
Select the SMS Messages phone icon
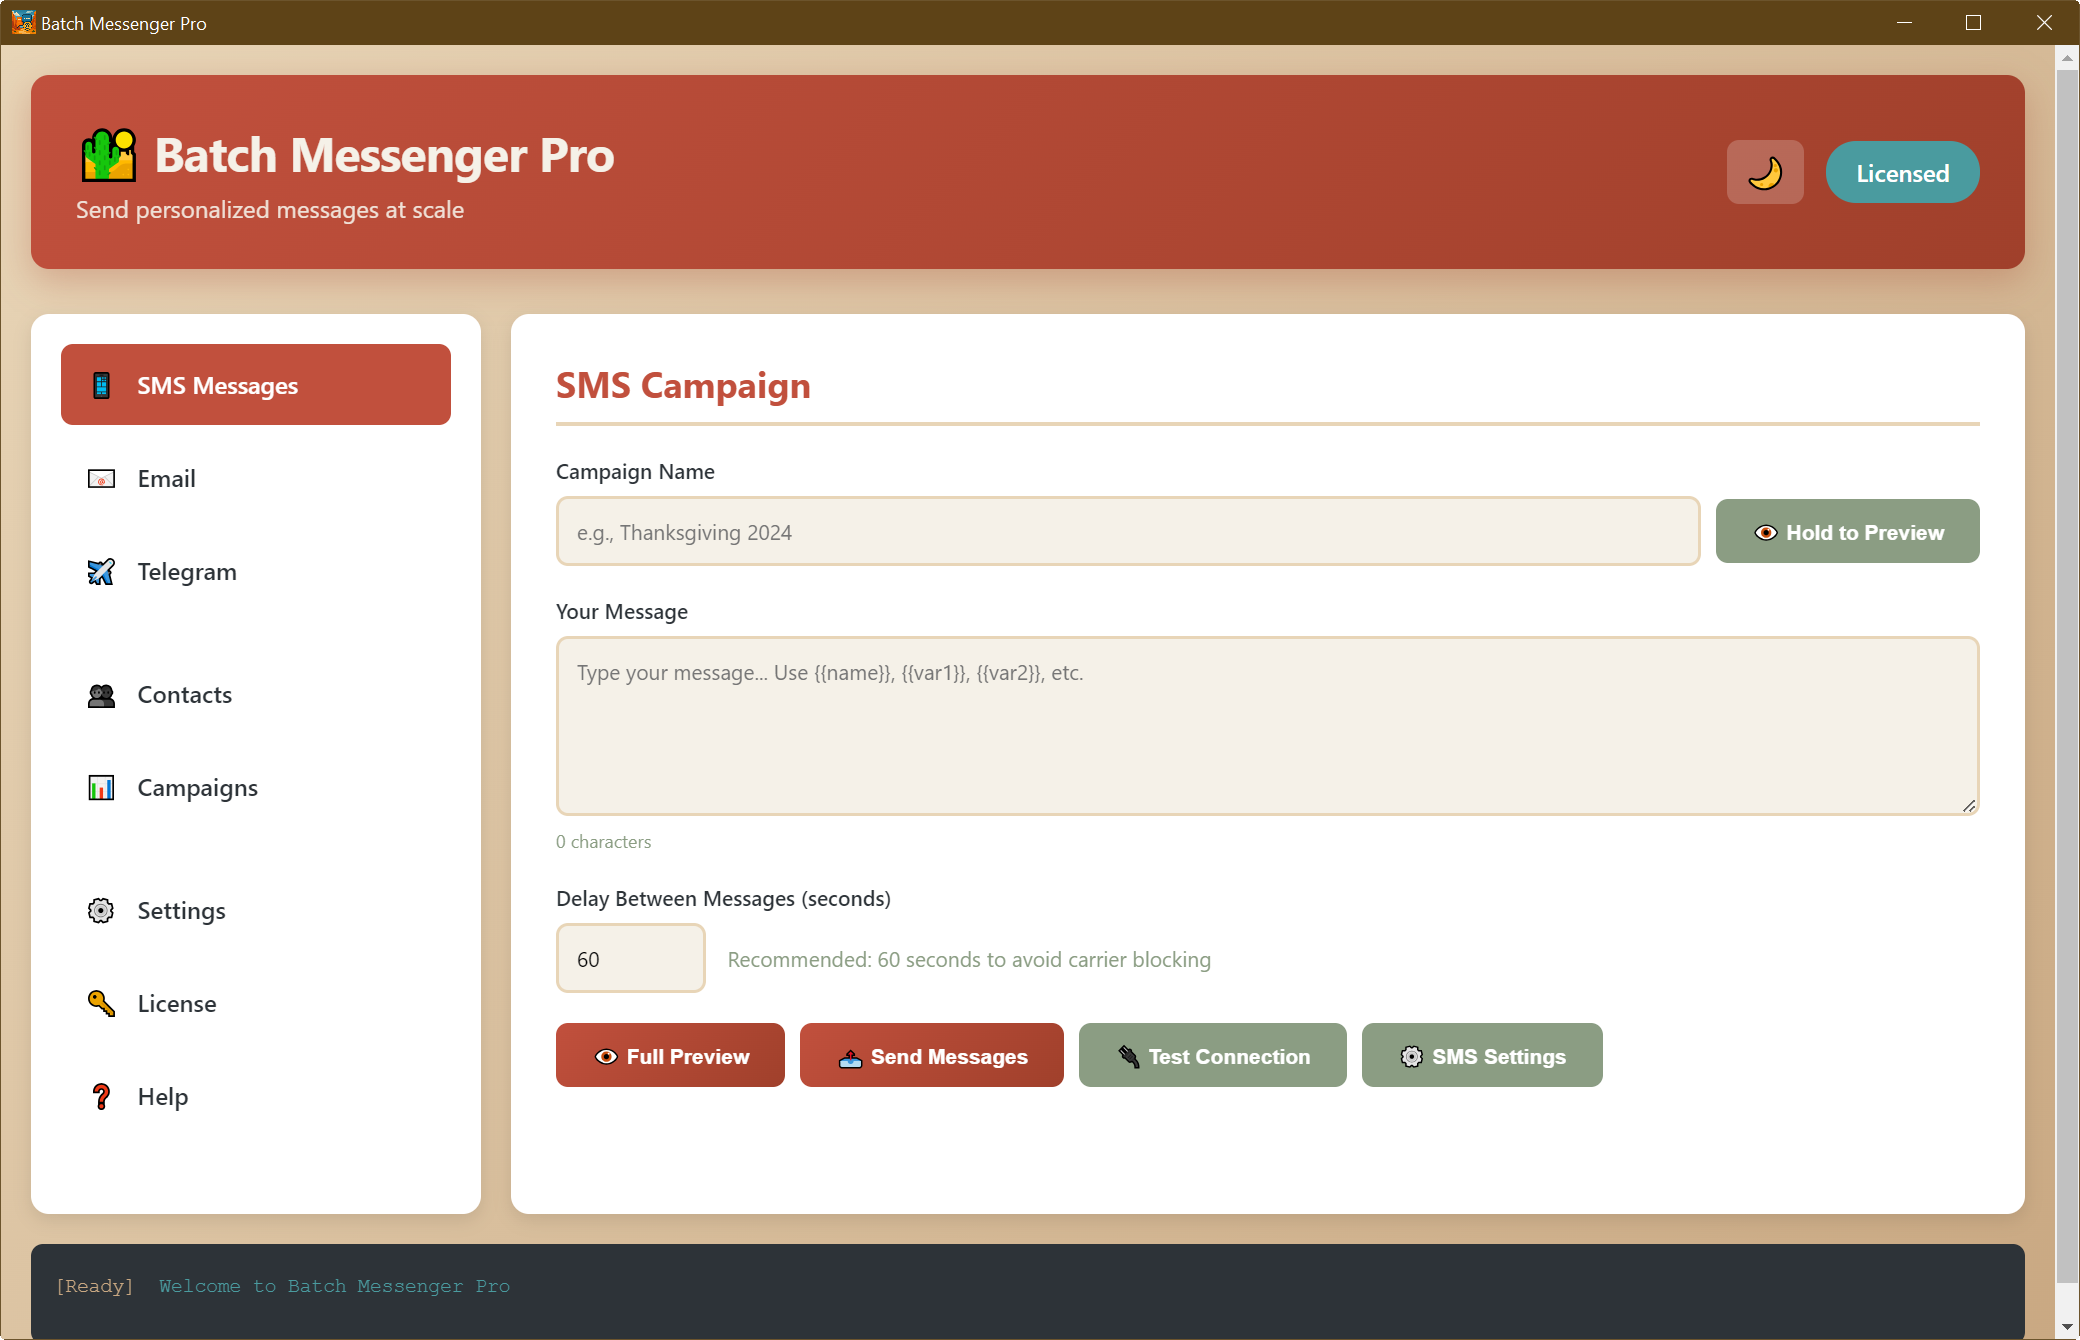click(100, 384)
